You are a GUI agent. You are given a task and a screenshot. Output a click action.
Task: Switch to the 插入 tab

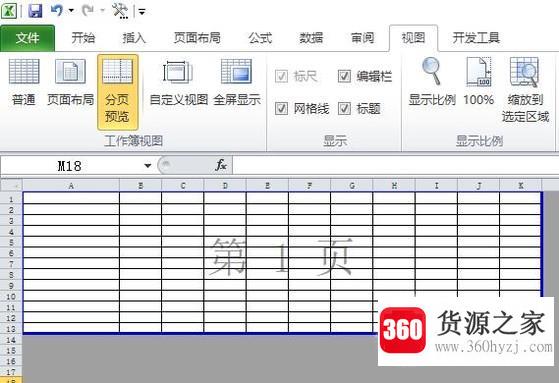click(134, 38)
